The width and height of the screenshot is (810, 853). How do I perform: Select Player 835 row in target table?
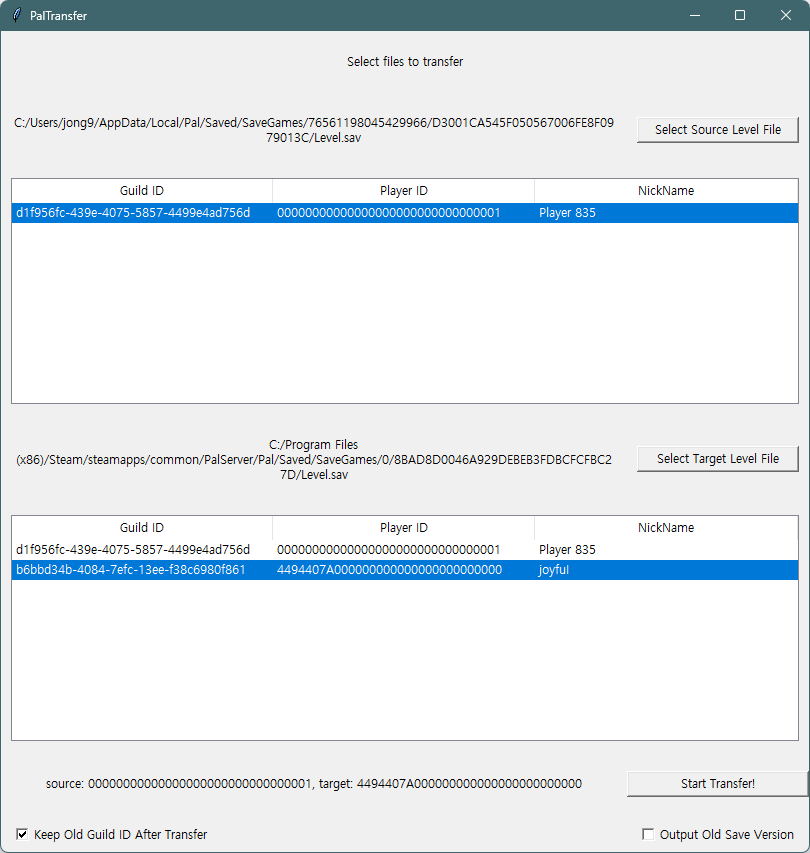pos(405,549)
